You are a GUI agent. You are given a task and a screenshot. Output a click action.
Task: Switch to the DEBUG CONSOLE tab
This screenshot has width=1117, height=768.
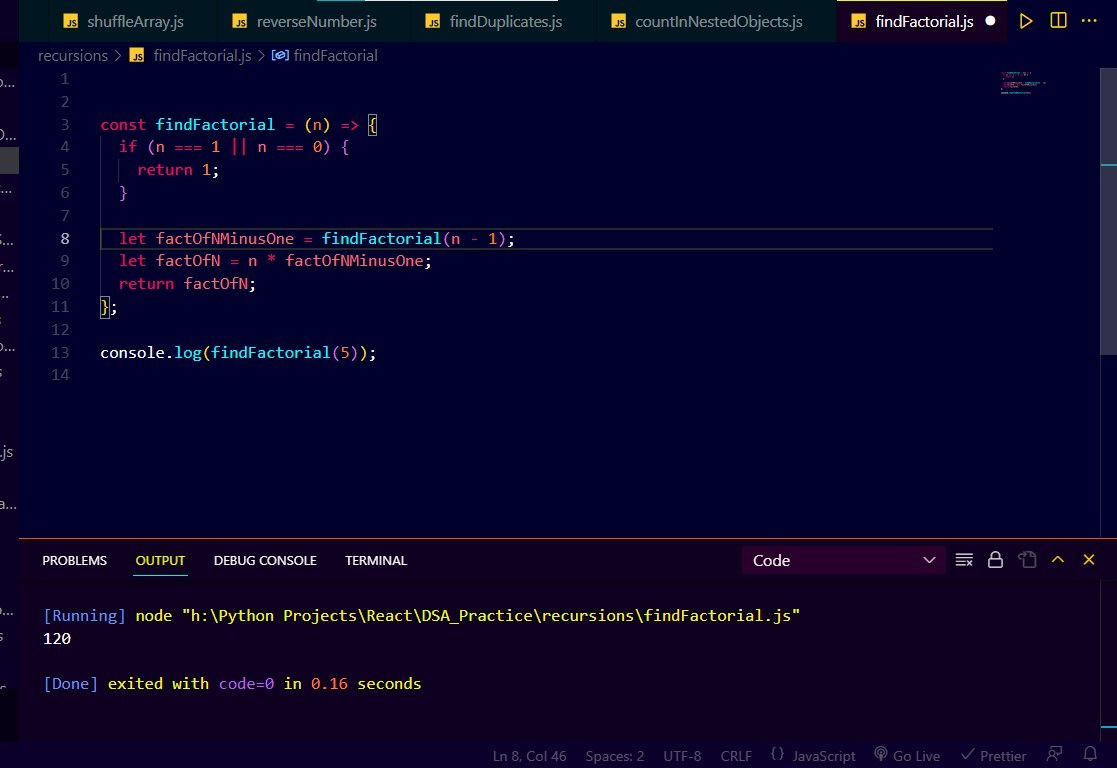pos(265,561)
